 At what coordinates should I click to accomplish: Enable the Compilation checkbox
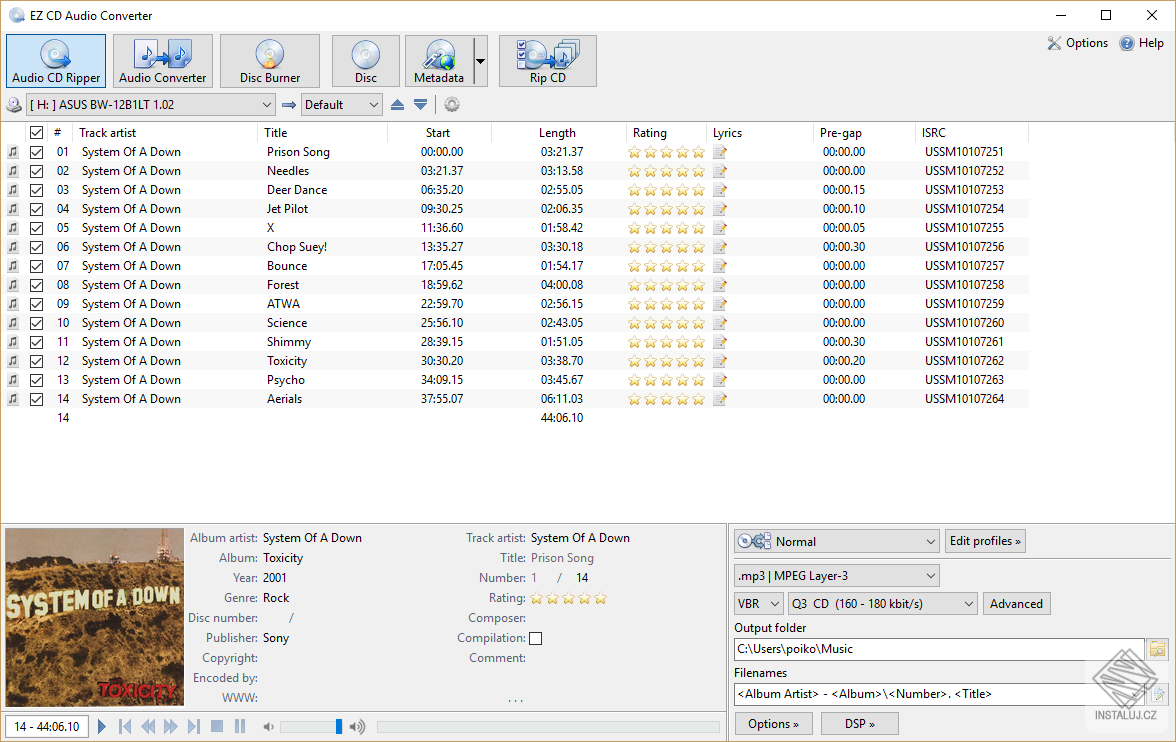click(x=536, y=638)
